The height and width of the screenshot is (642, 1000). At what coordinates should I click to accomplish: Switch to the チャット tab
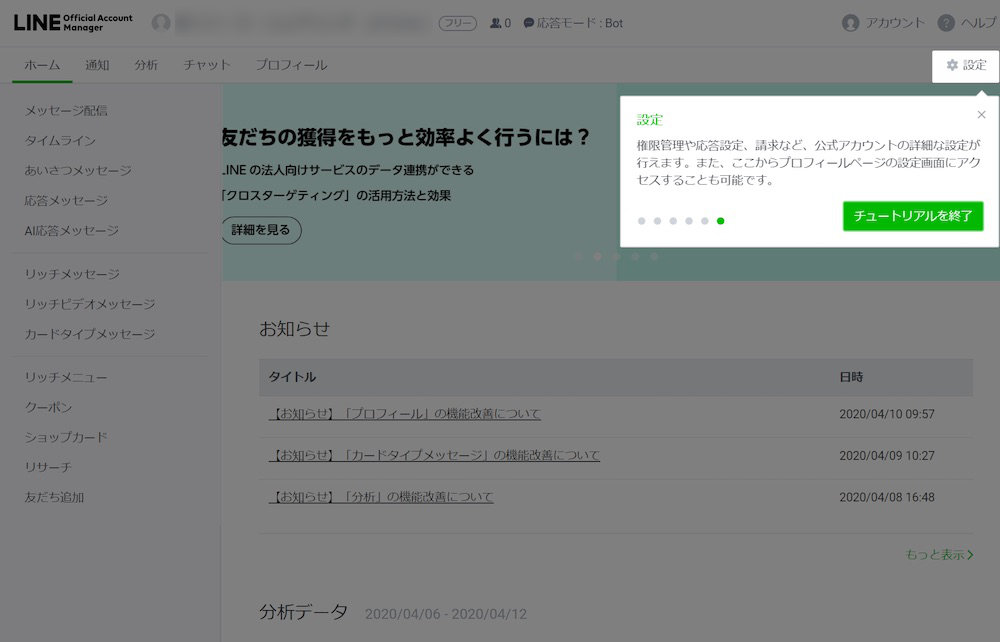(x=207, y=65)
